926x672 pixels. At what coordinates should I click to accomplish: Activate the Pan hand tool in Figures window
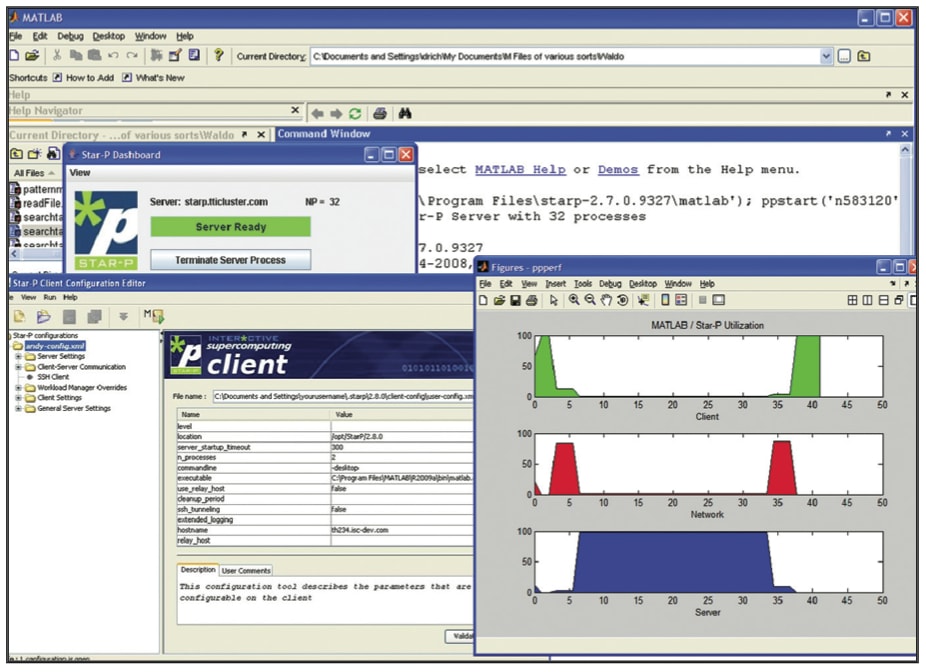607,302
